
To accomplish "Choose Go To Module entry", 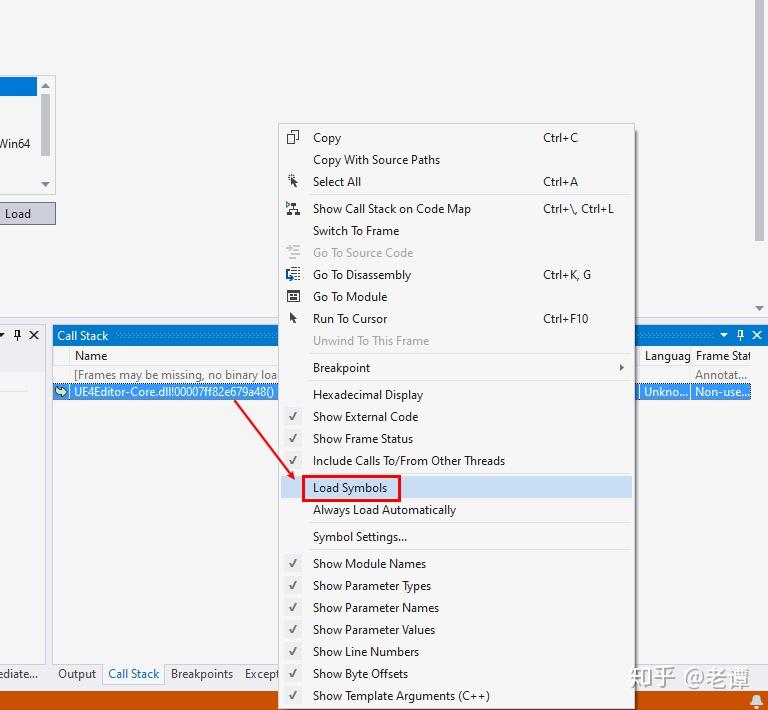I will [x=456, y=297].
